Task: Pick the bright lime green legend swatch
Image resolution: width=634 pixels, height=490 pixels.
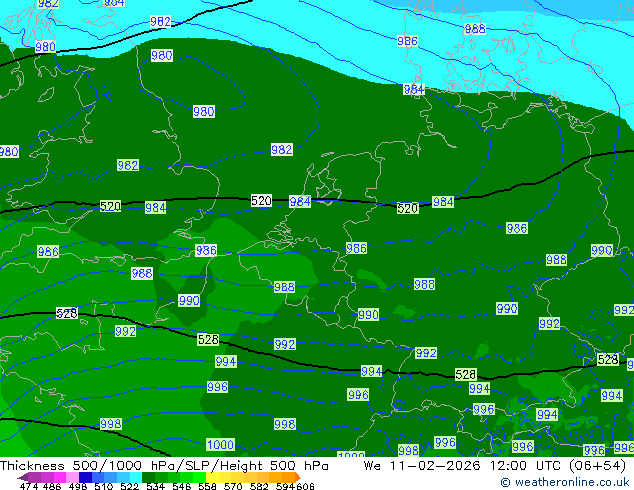Action: click(x=199, y=477)
